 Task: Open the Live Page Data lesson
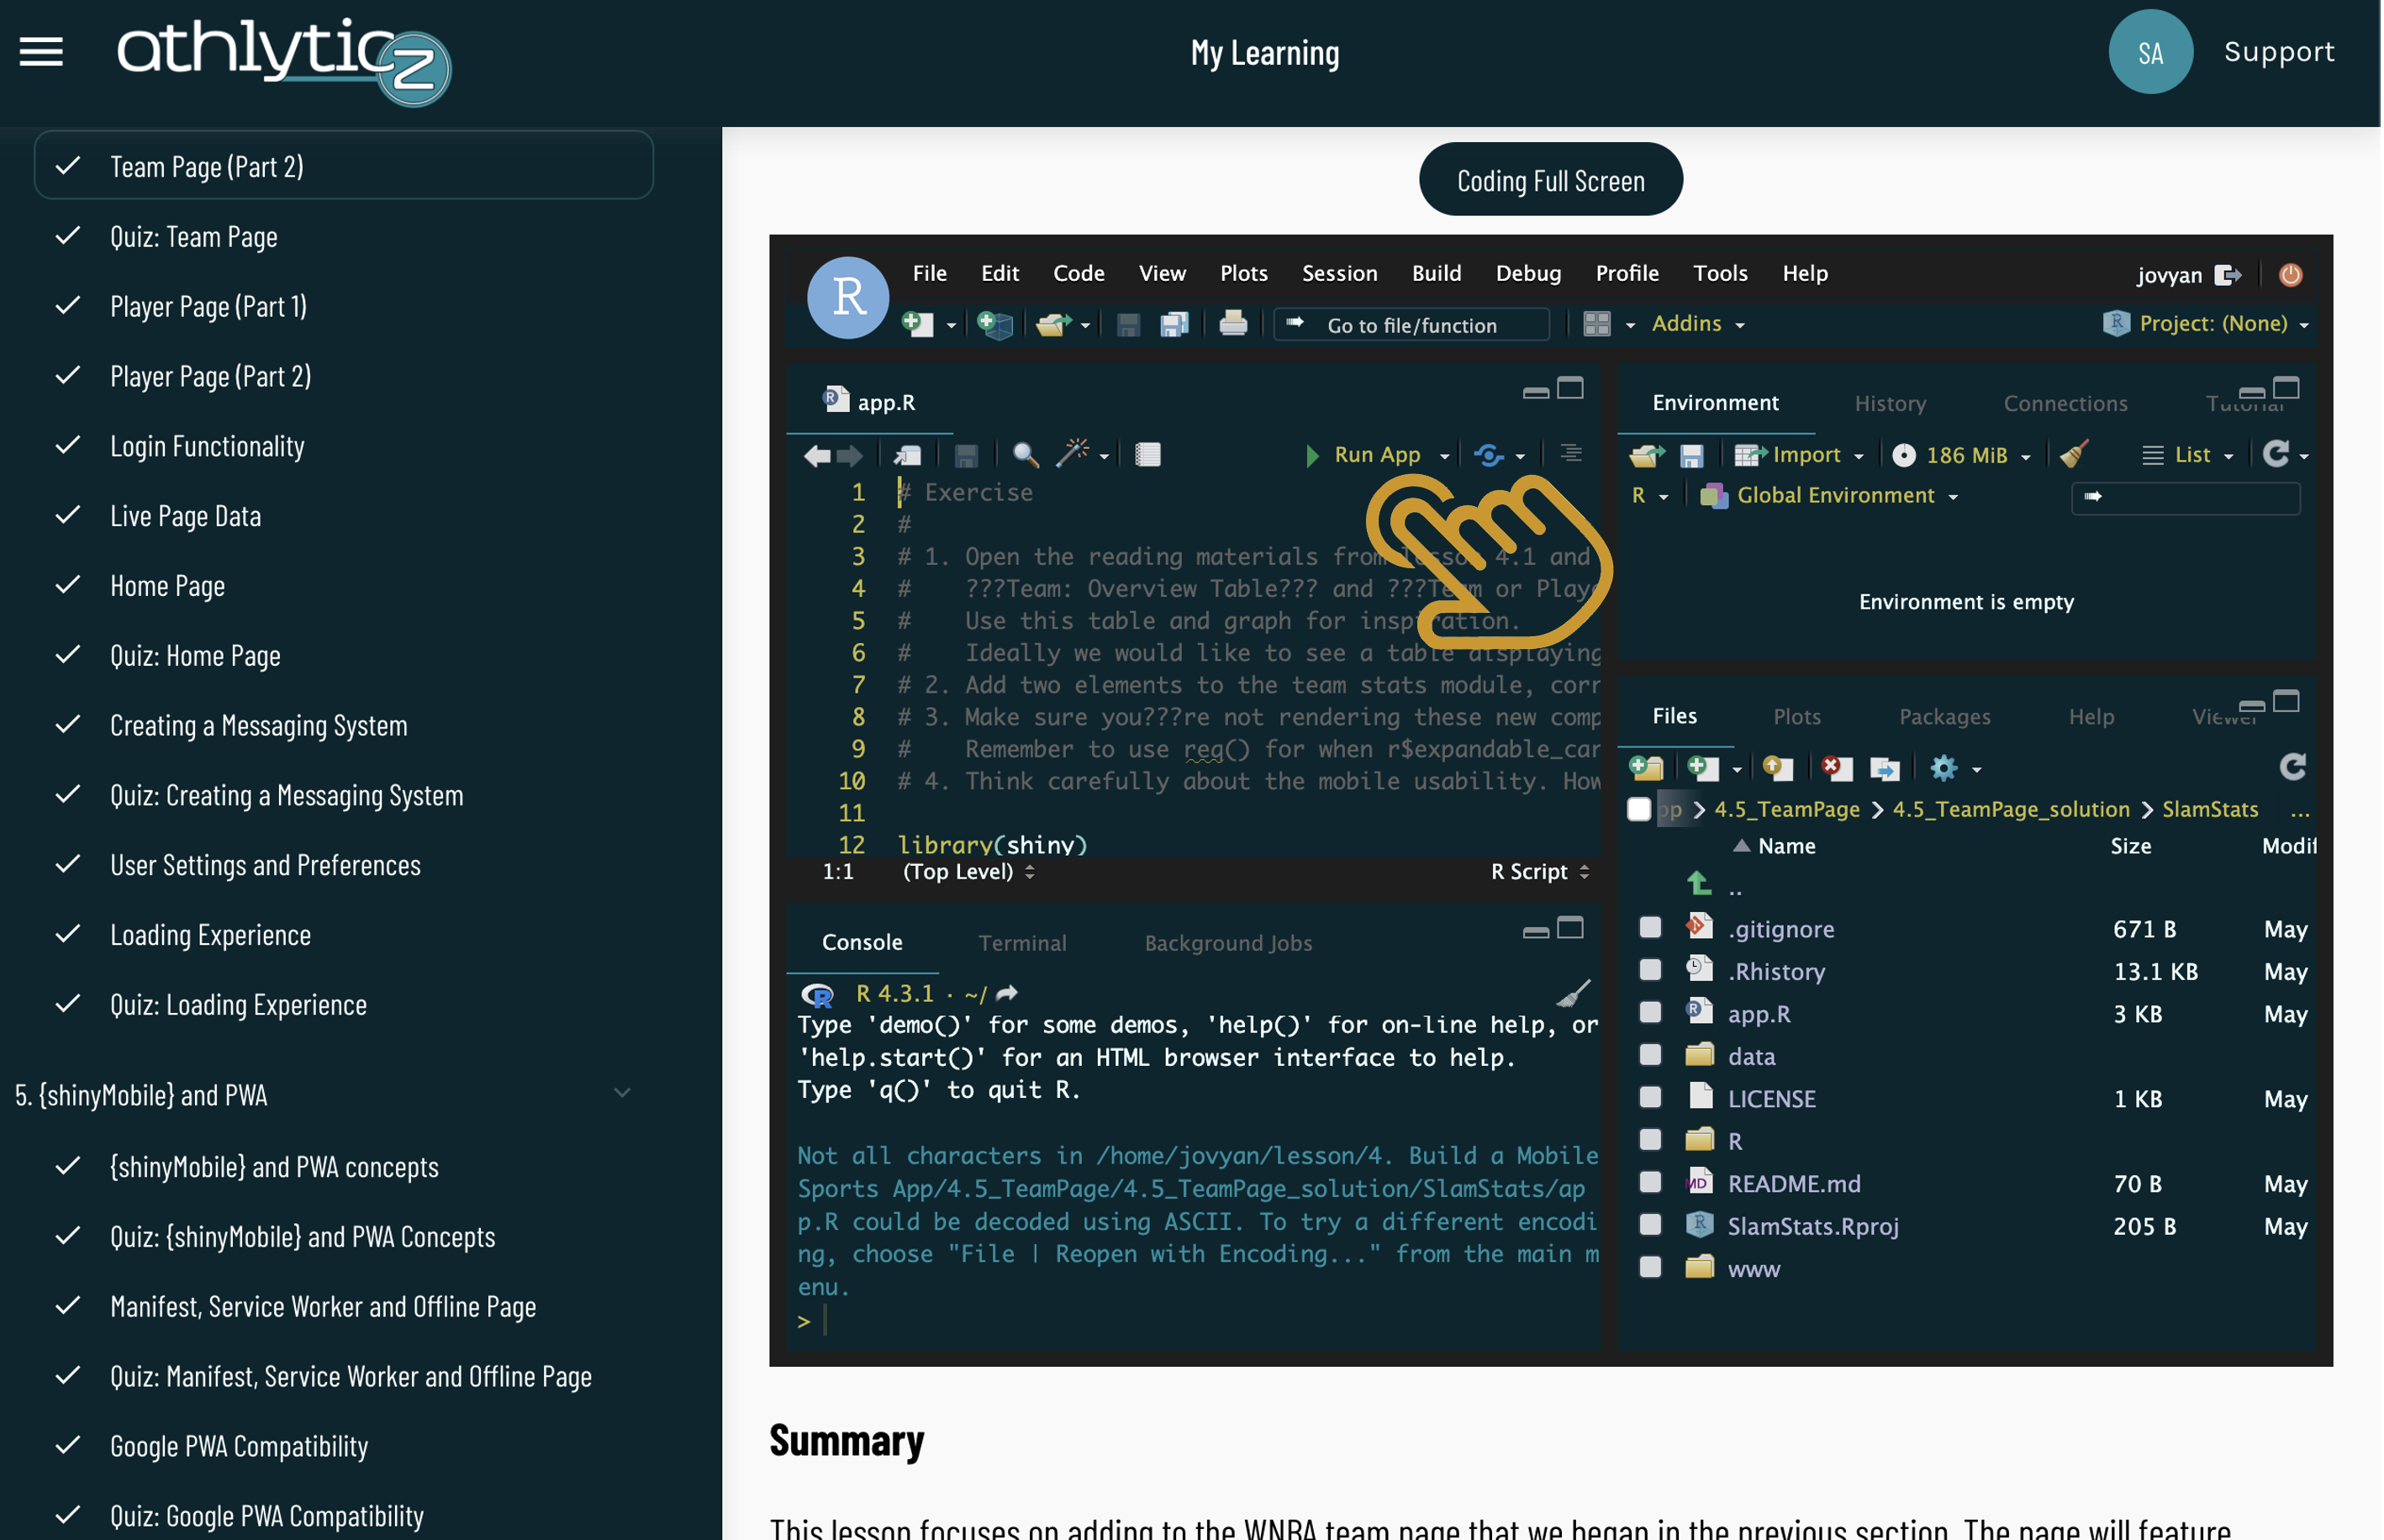point(186,517)
